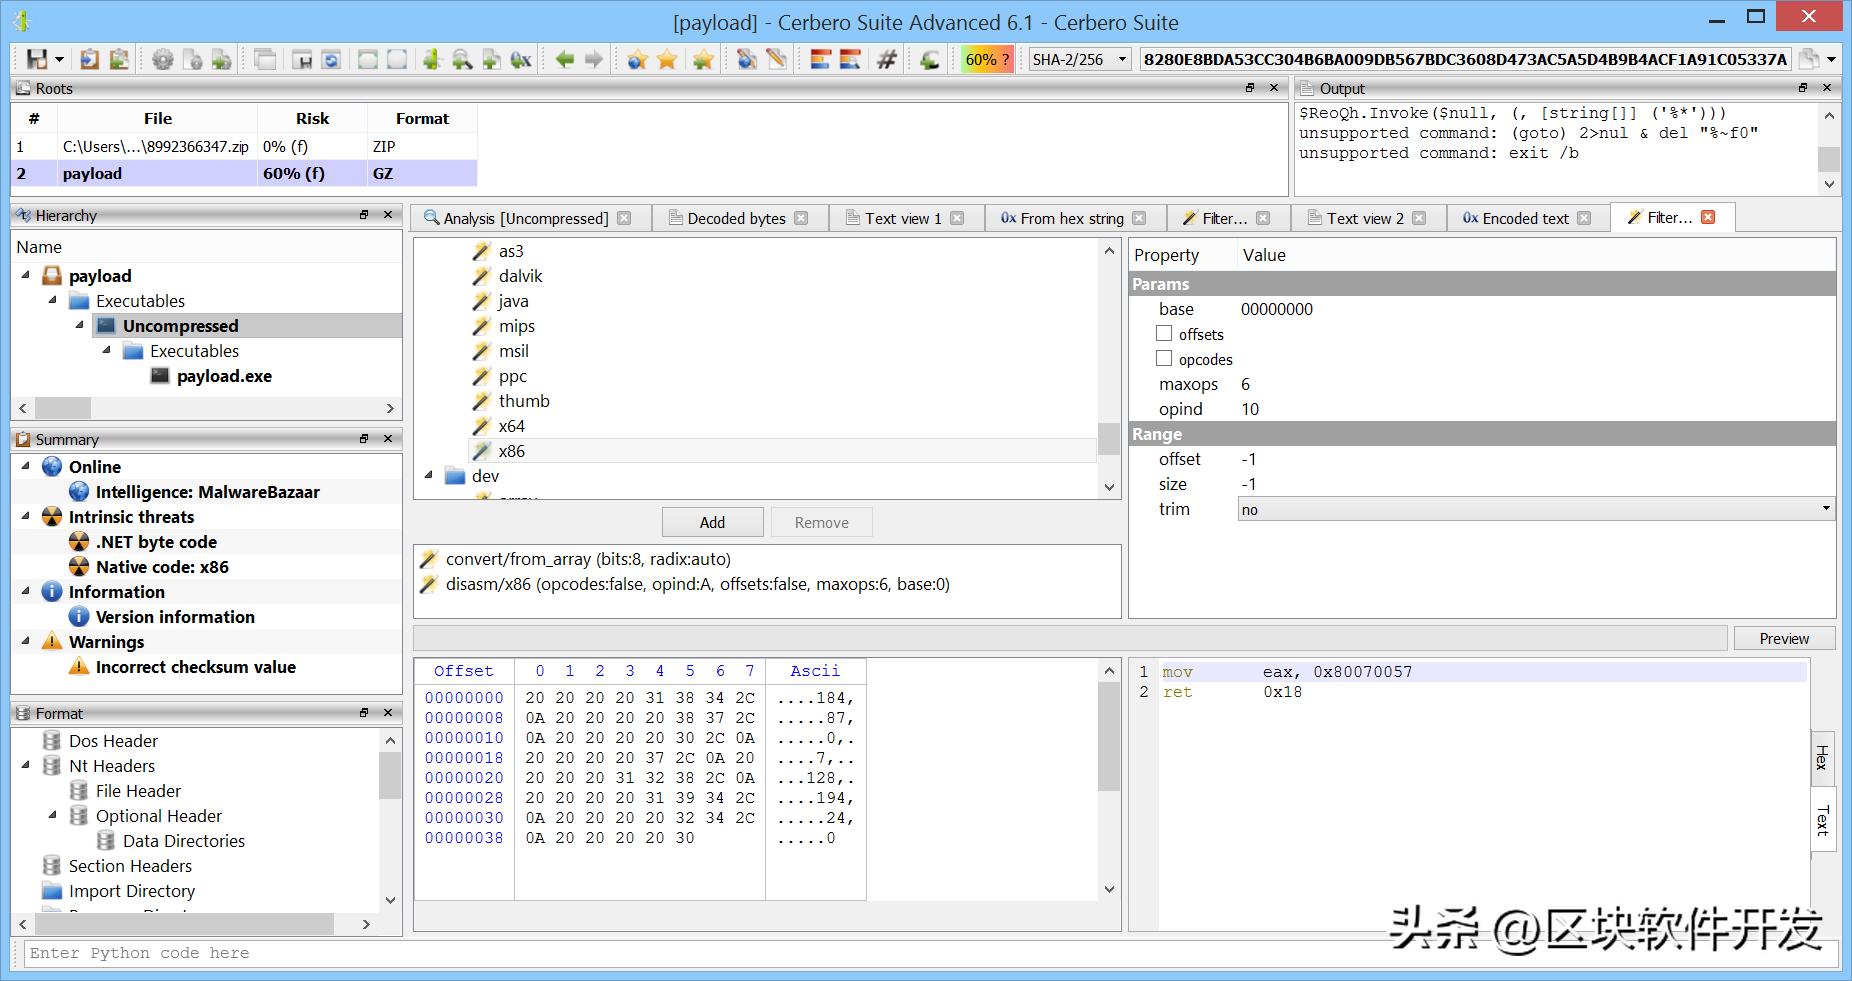Image resolution: width=1852 pixels, height=981 pixels.
Task: Click the settings gear toolbar icon
Action: coord(162,60)
